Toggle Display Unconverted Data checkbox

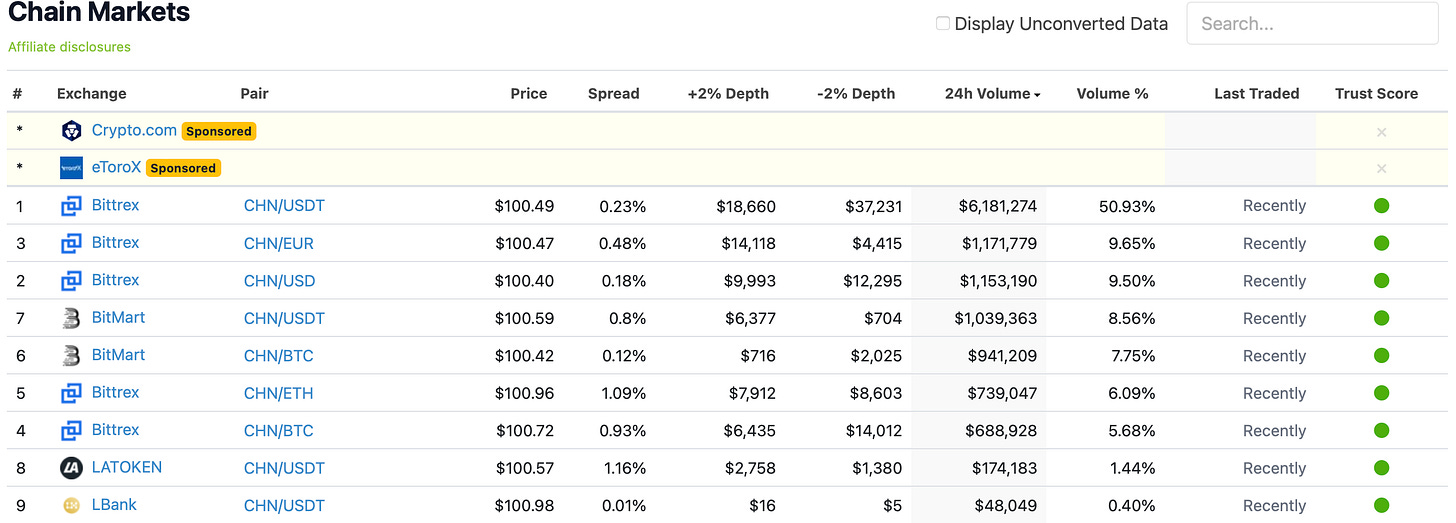pos(942,23)
